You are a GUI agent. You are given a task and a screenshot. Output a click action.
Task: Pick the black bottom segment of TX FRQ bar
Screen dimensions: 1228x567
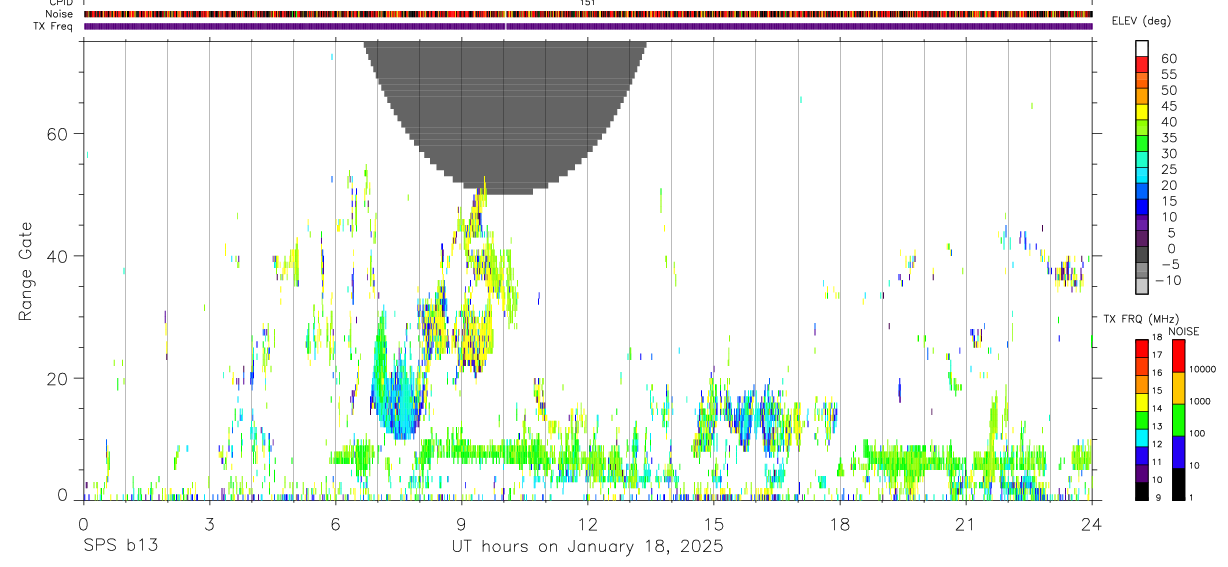1142,491
